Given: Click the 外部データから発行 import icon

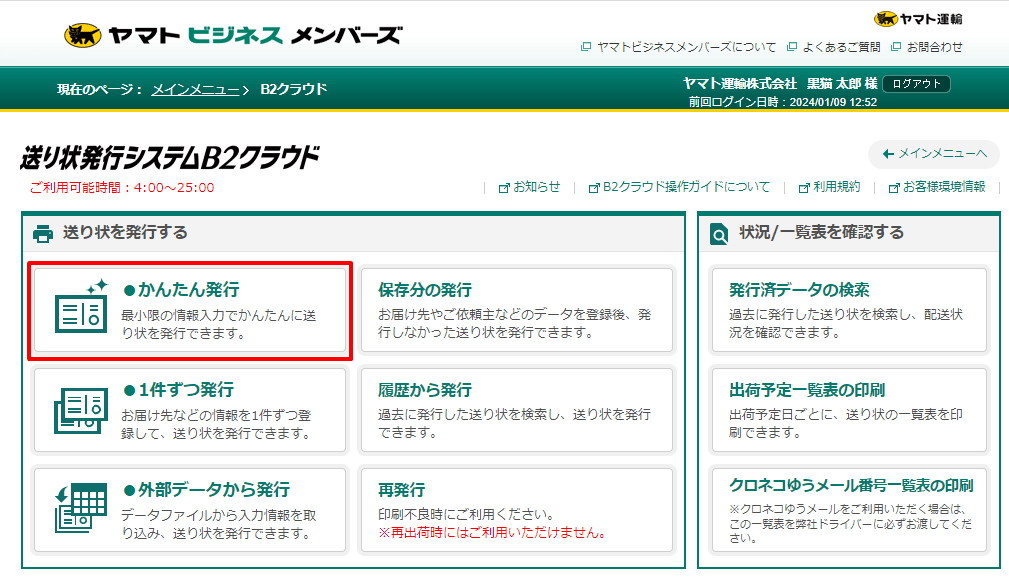Looking at the screenshot, I should pos(80,508).
